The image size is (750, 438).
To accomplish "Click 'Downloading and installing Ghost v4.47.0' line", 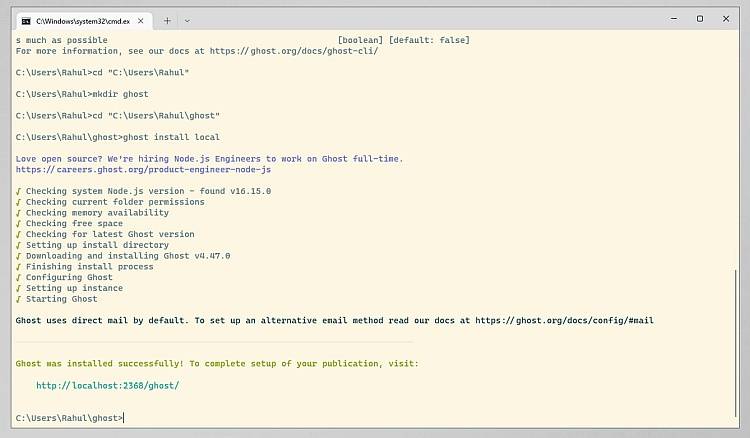I will (x=123, y=256).
